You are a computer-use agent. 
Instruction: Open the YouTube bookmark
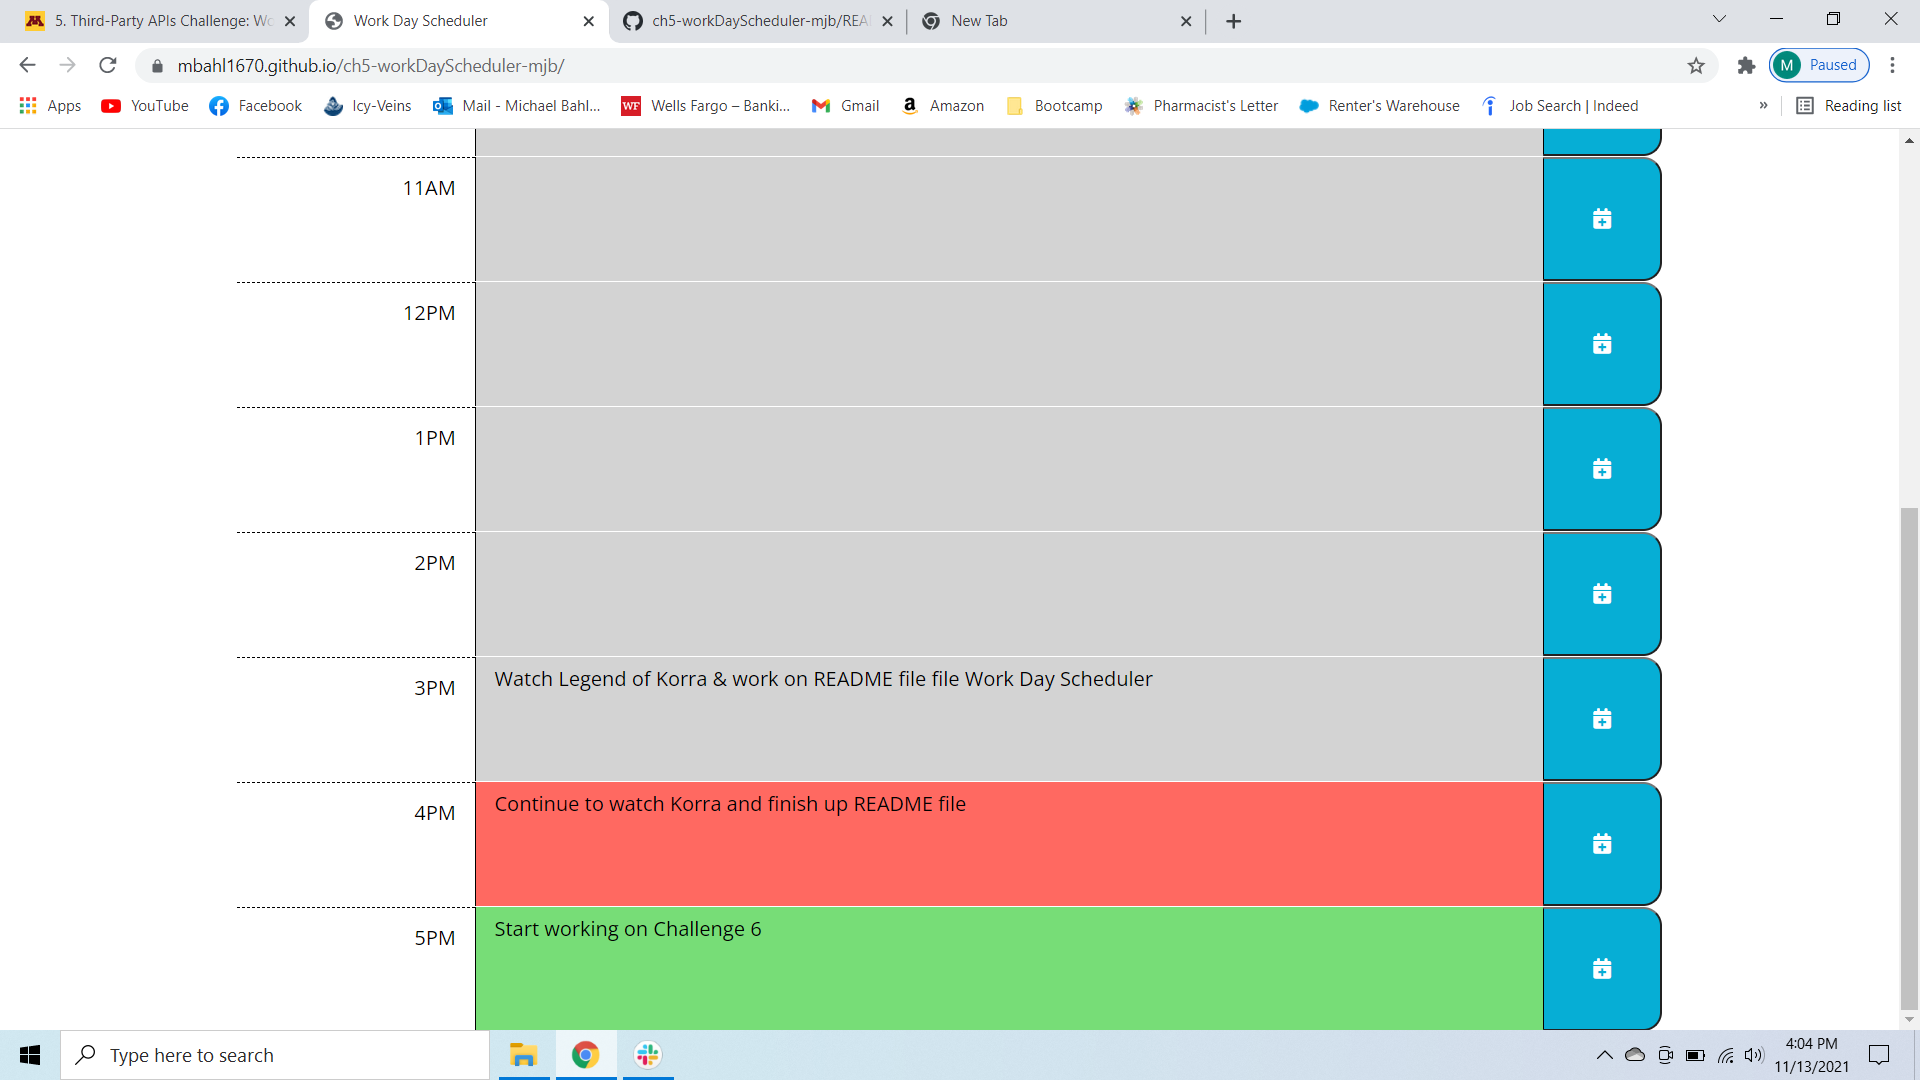(x=145, y=106)
